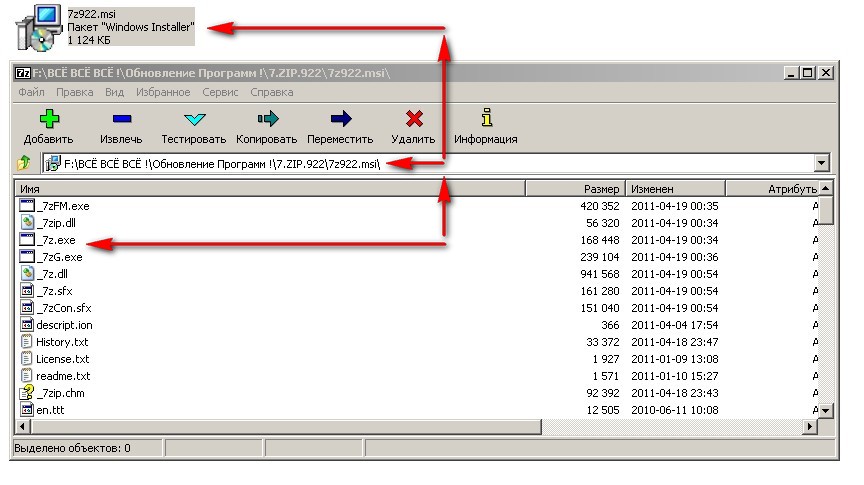
Task: Click the vertical scrollbar up arrow
Action: (825, 188)
